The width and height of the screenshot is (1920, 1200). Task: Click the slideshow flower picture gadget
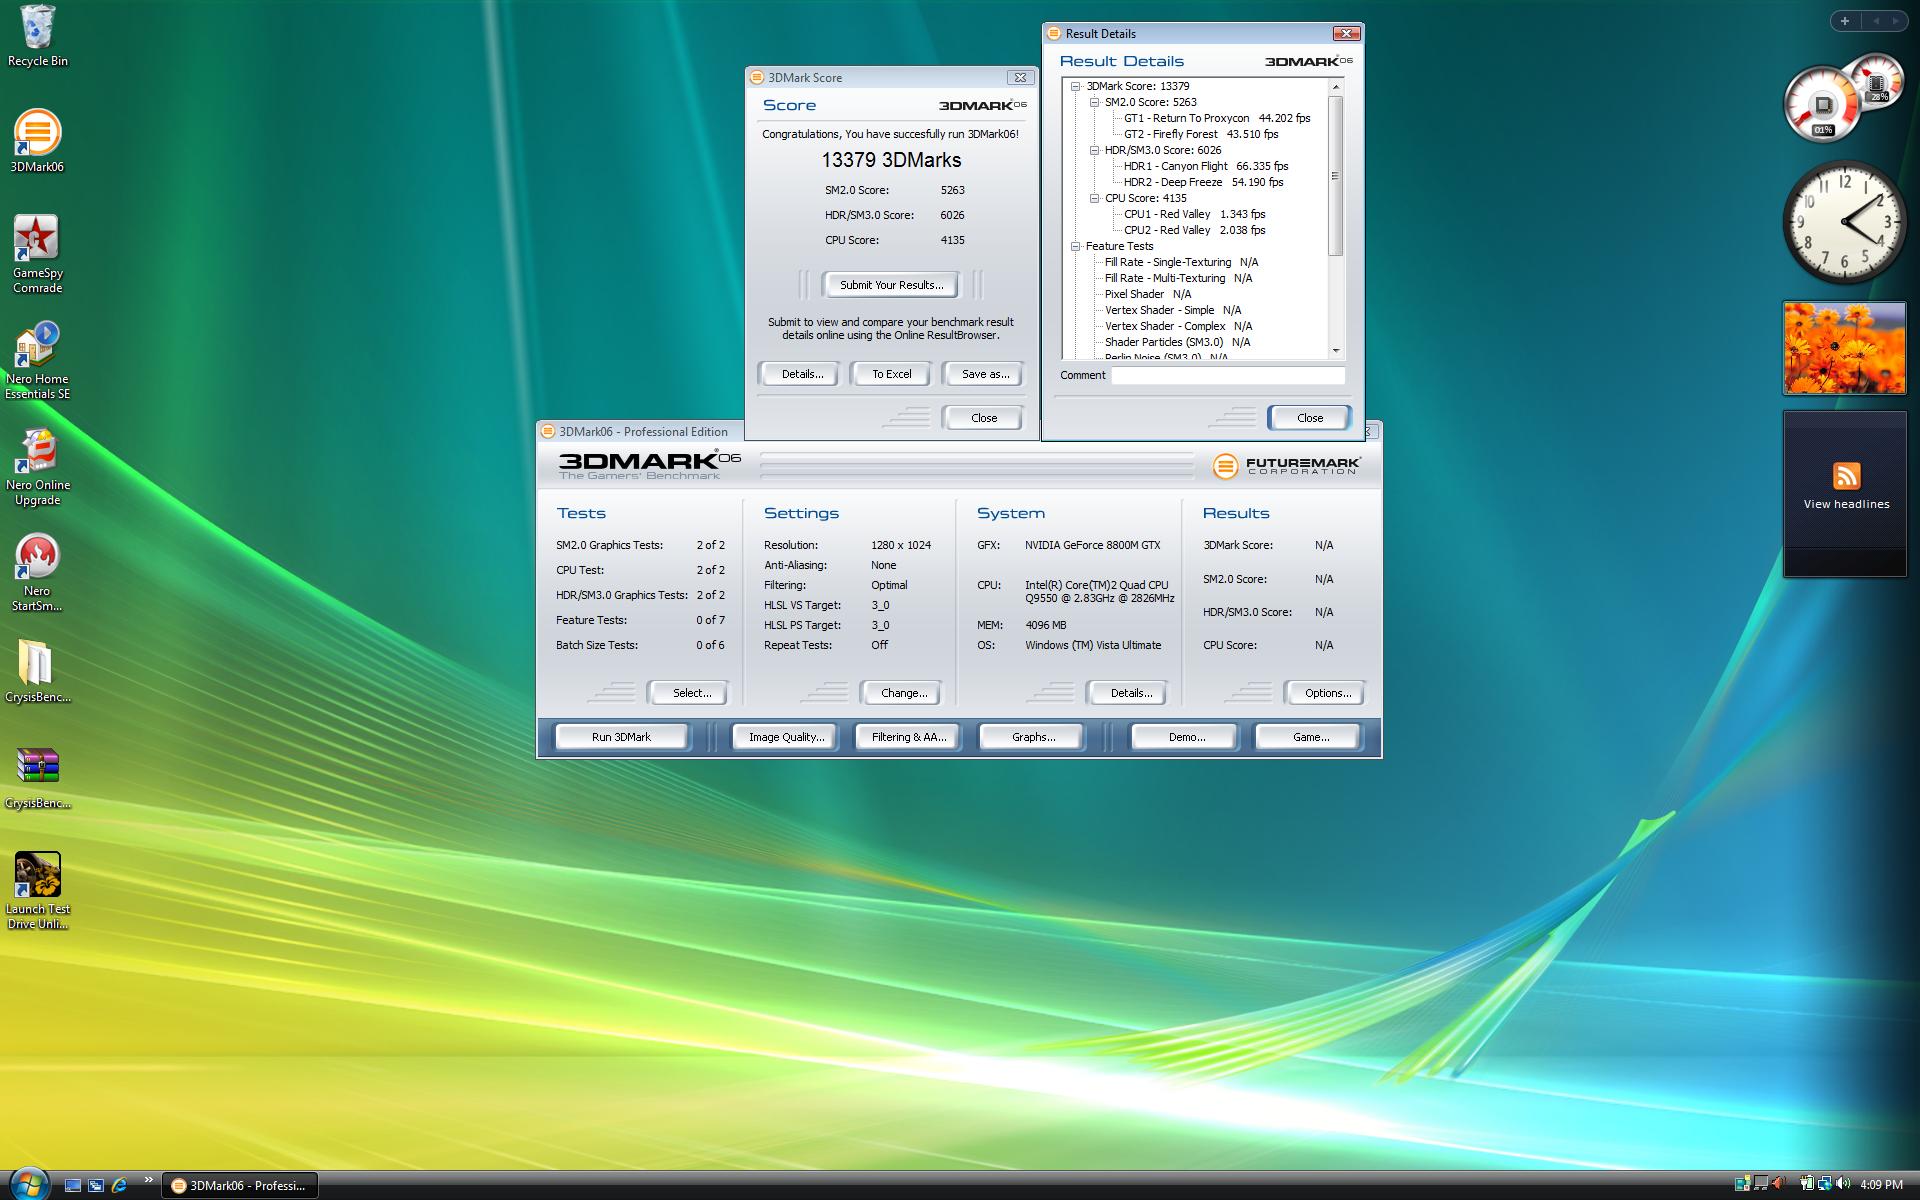(1844, 348)
